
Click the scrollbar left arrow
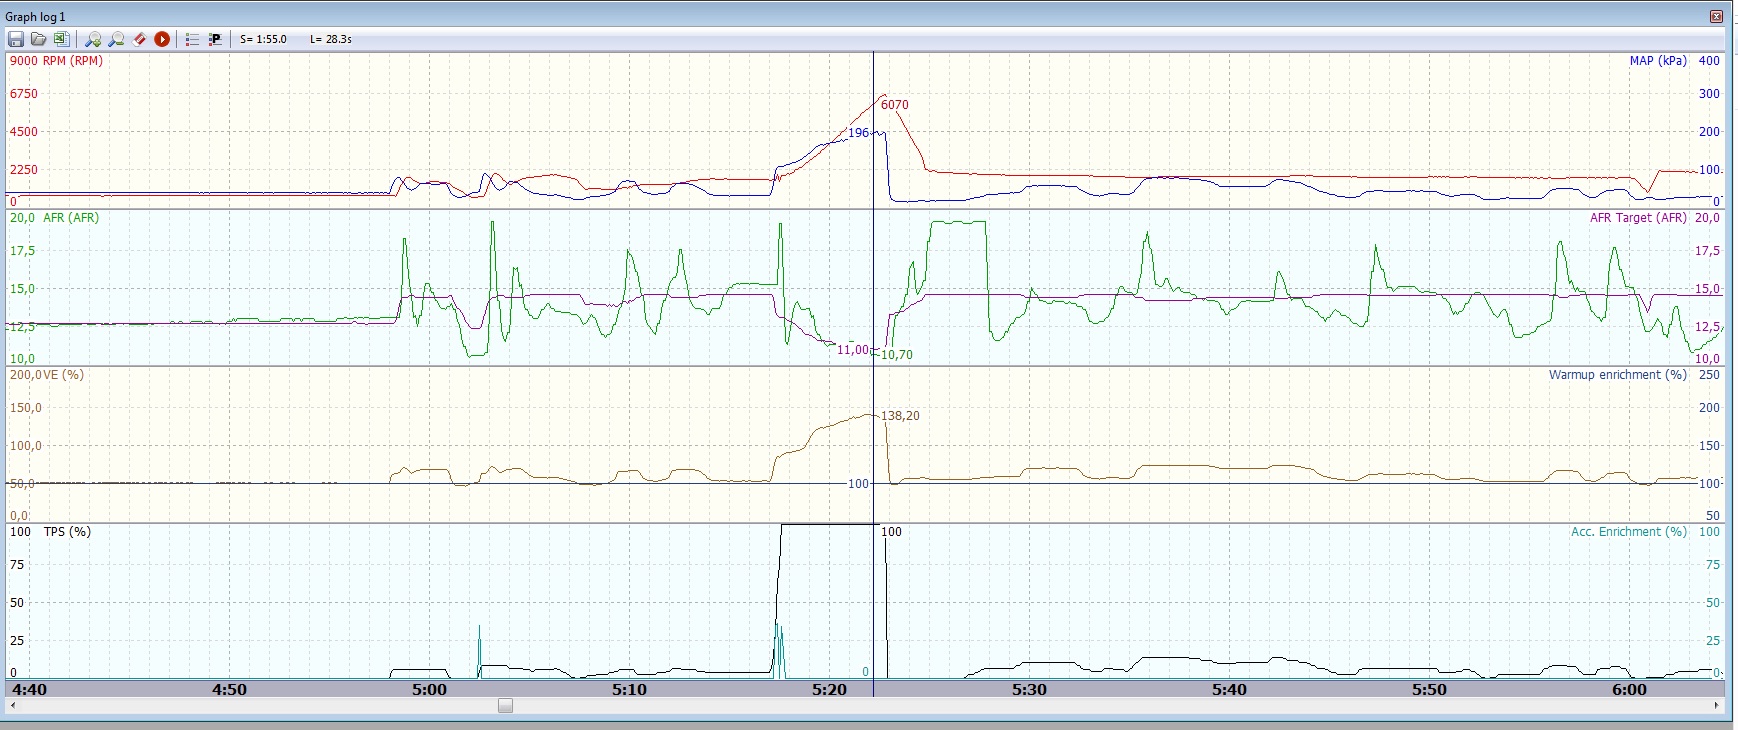[x=12, y=705]
